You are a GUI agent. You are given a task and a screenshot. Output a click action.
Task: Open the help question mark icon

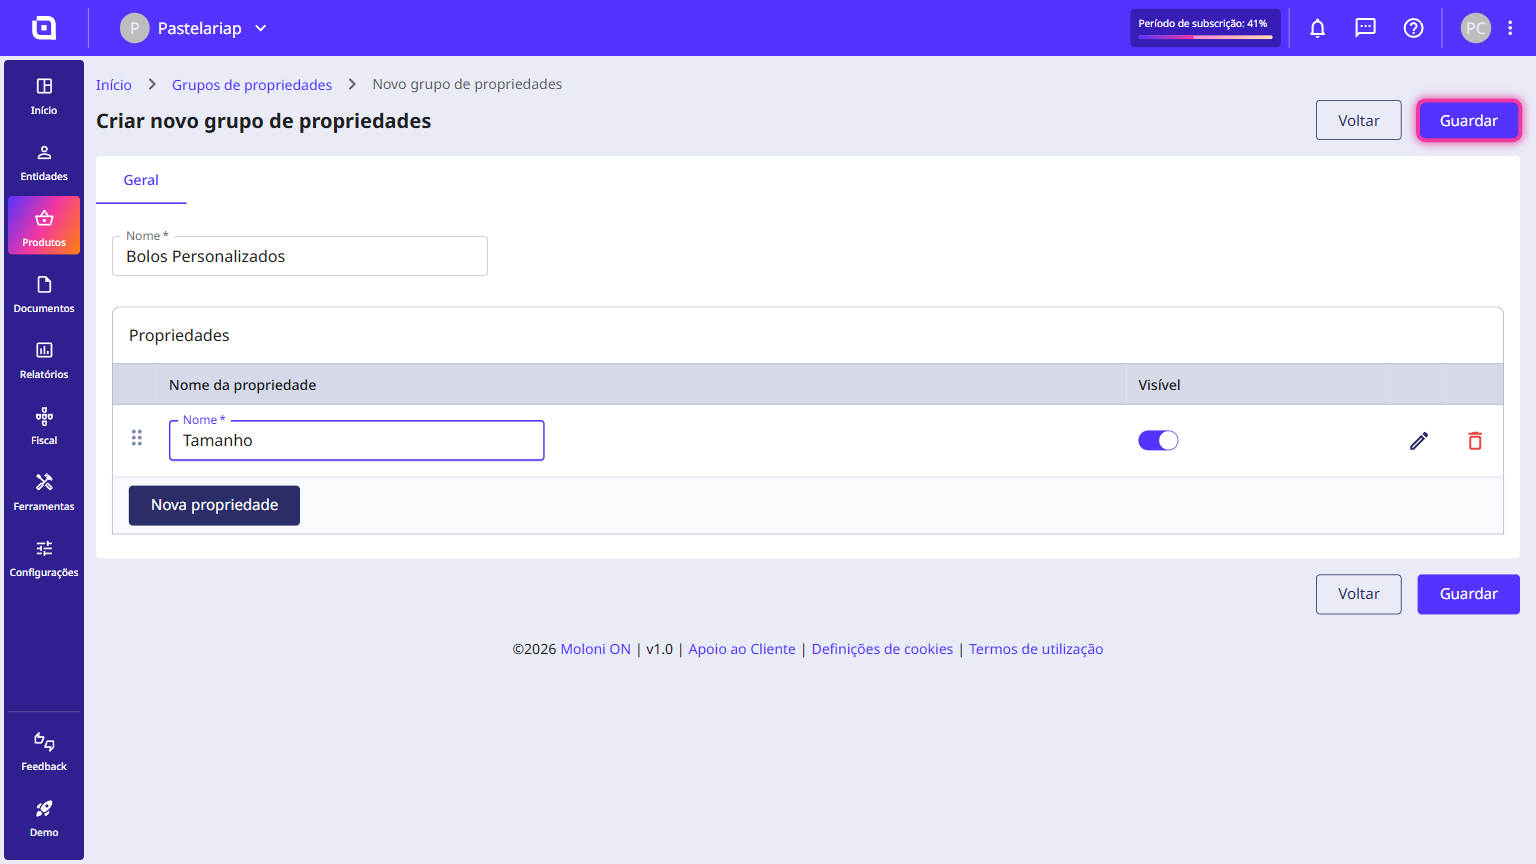click(x=1414, y=28)
